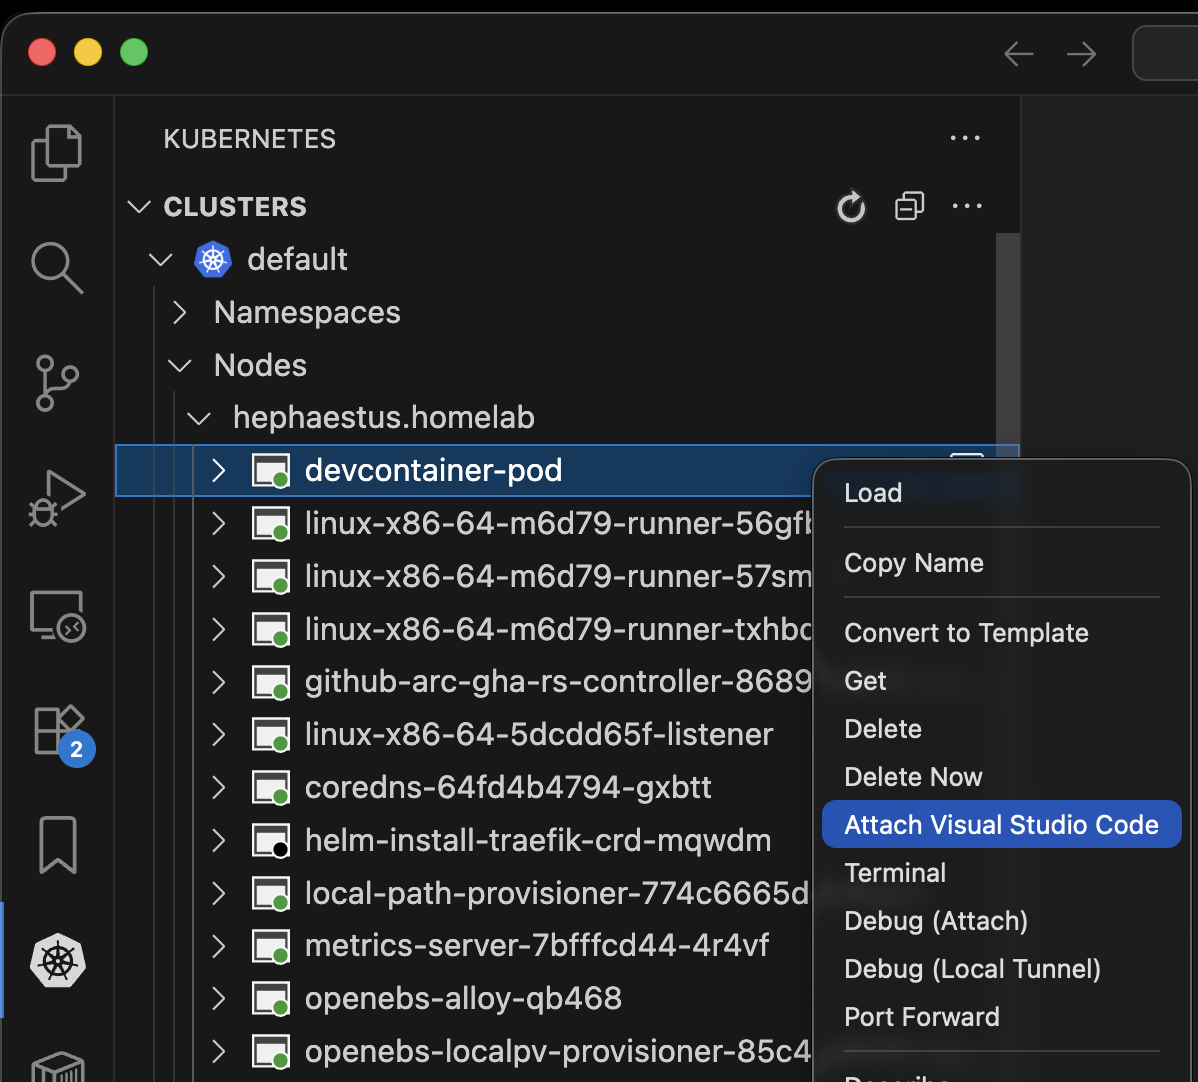The image size is (1198, 1082).
Task: Collapse all items in Clusters section
Action: 909,207
